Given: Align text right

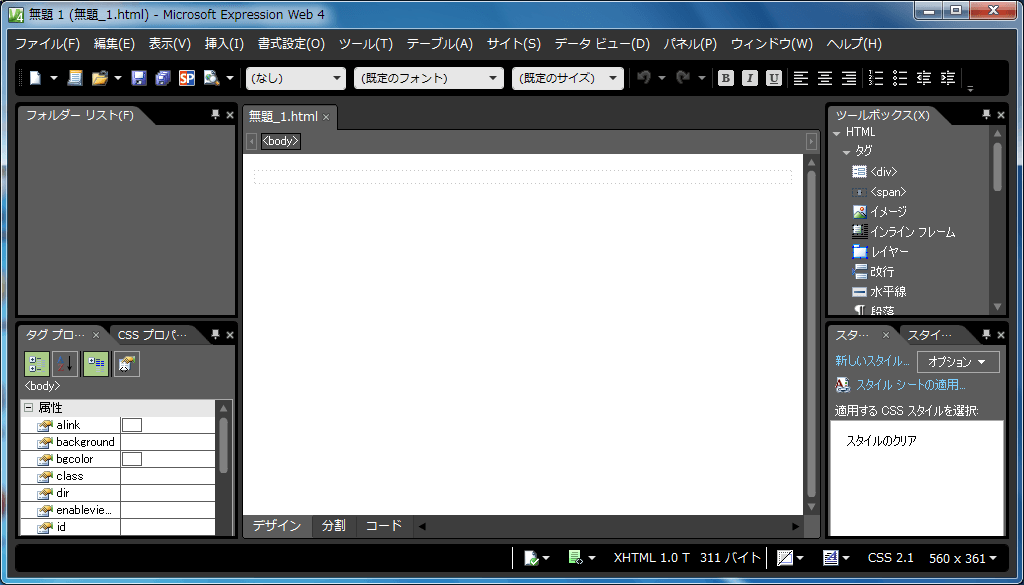Looking at the screenshot, I should click(x=849, y=78).
